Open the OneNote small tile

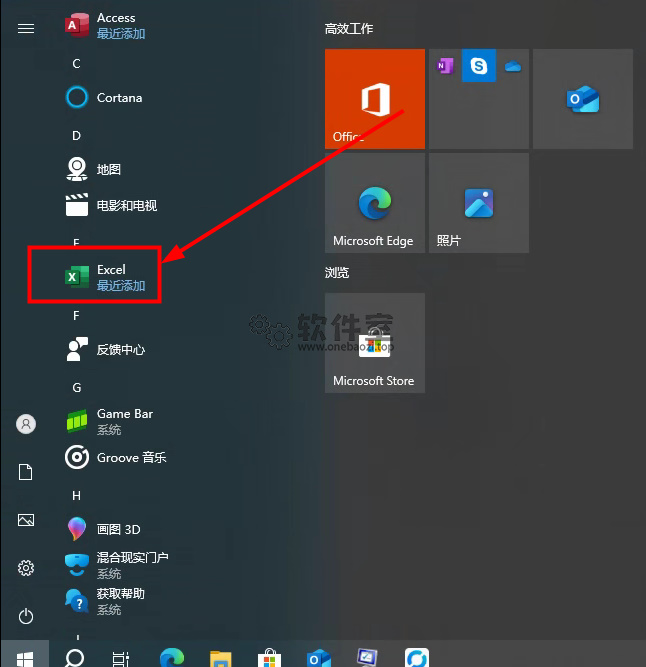point(445,66)
